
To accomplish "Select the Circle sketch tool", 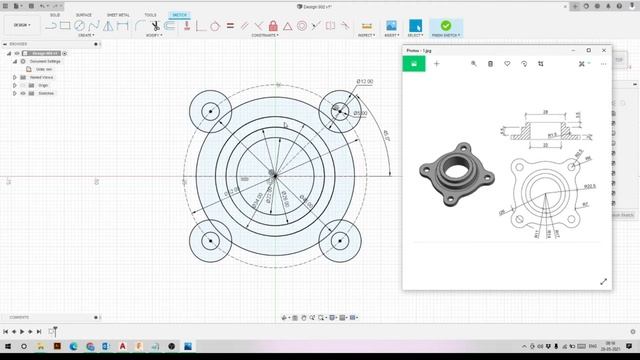I will (x=79, y=26).
